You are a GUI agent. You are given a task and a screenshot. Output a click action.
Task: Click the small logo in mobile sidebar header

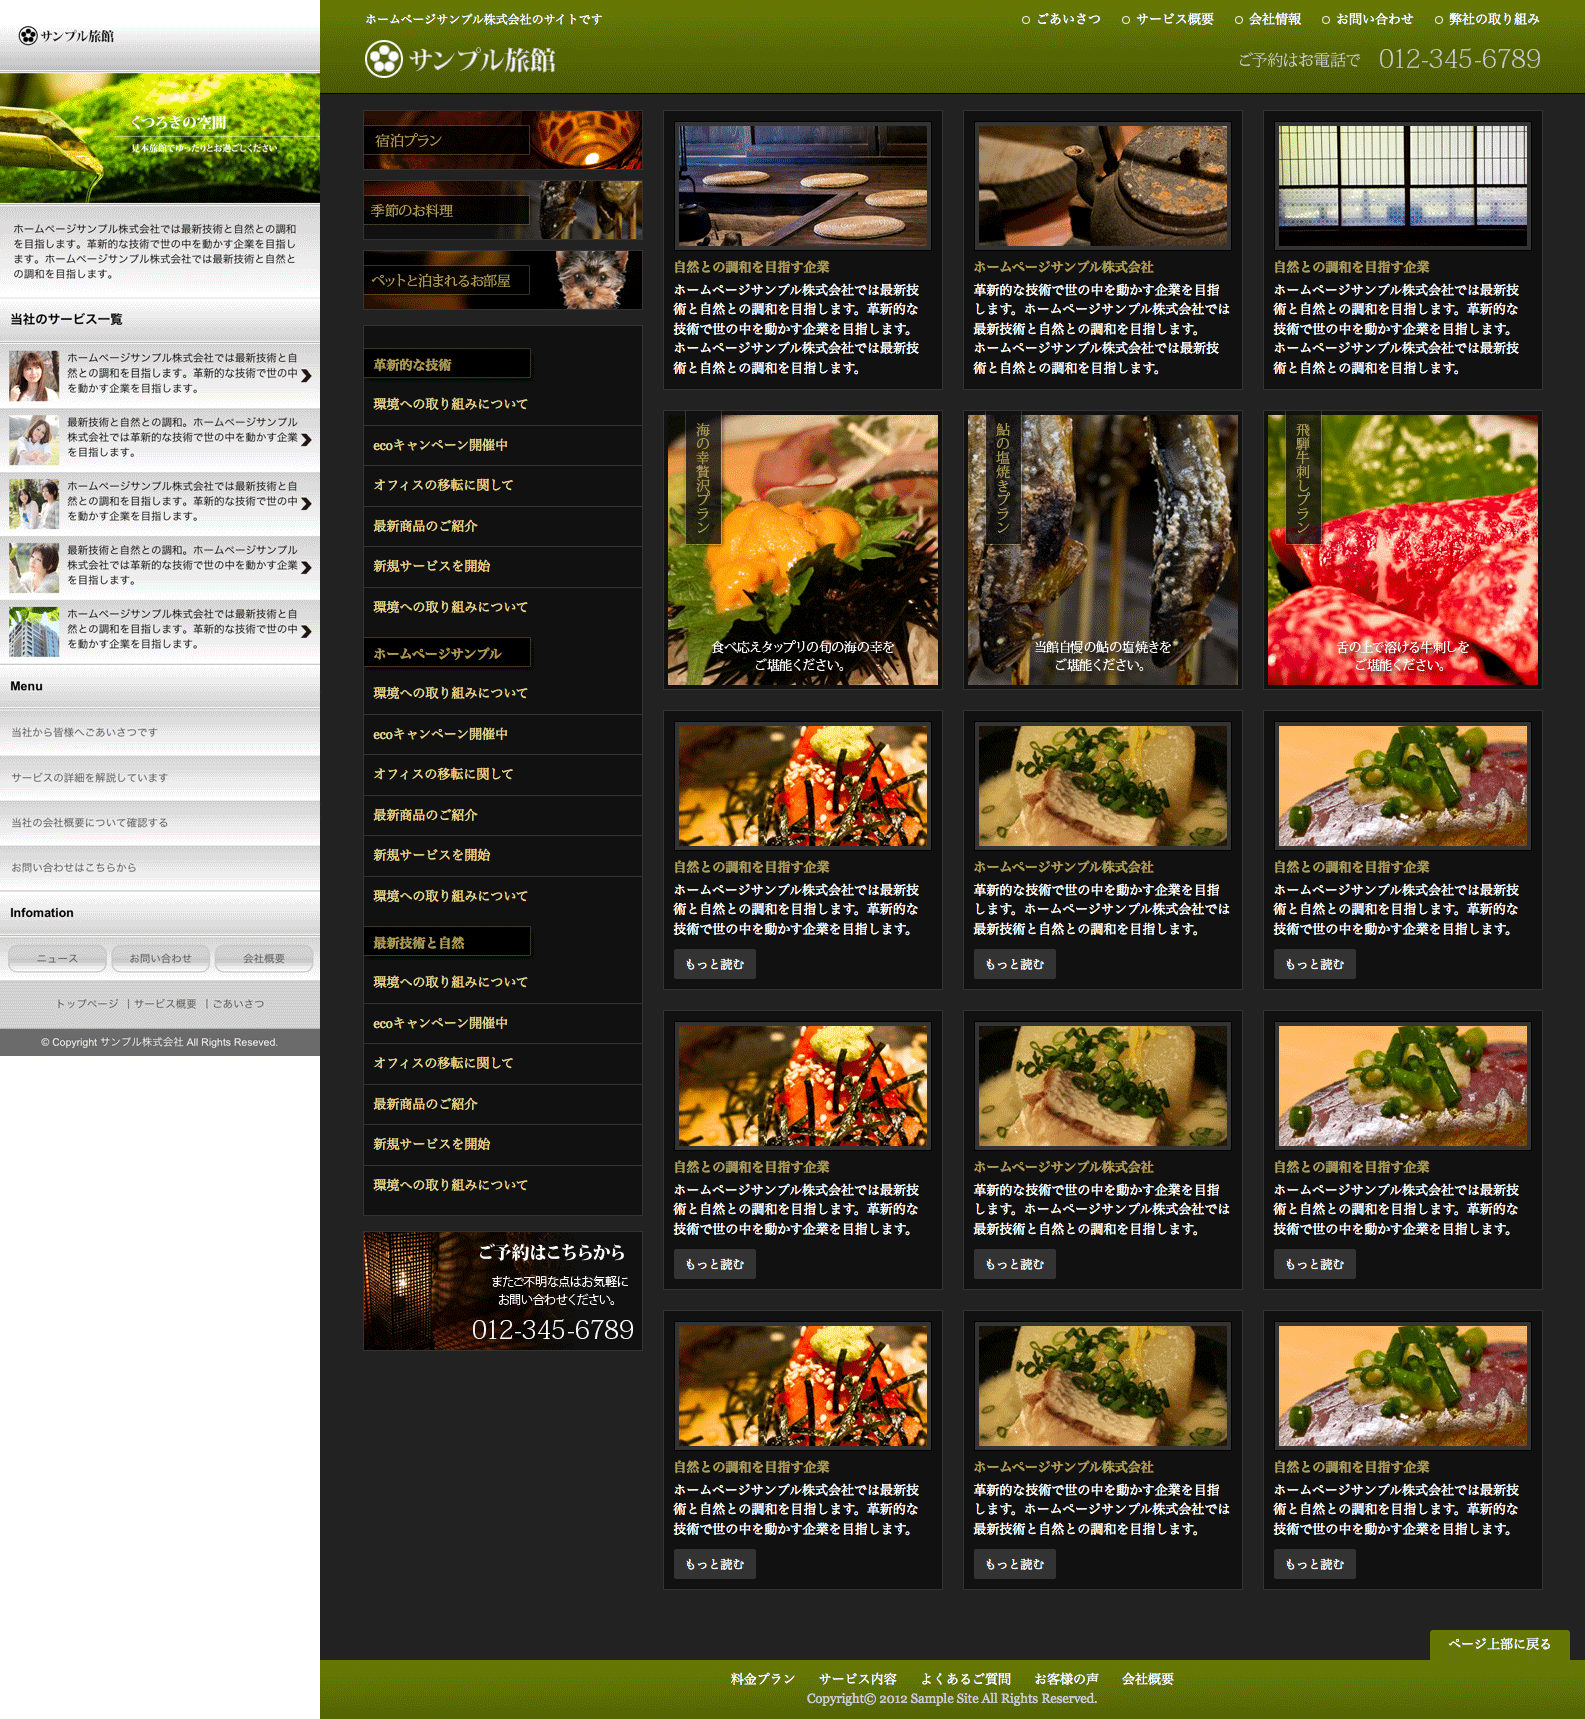click(x=67, y=36)
